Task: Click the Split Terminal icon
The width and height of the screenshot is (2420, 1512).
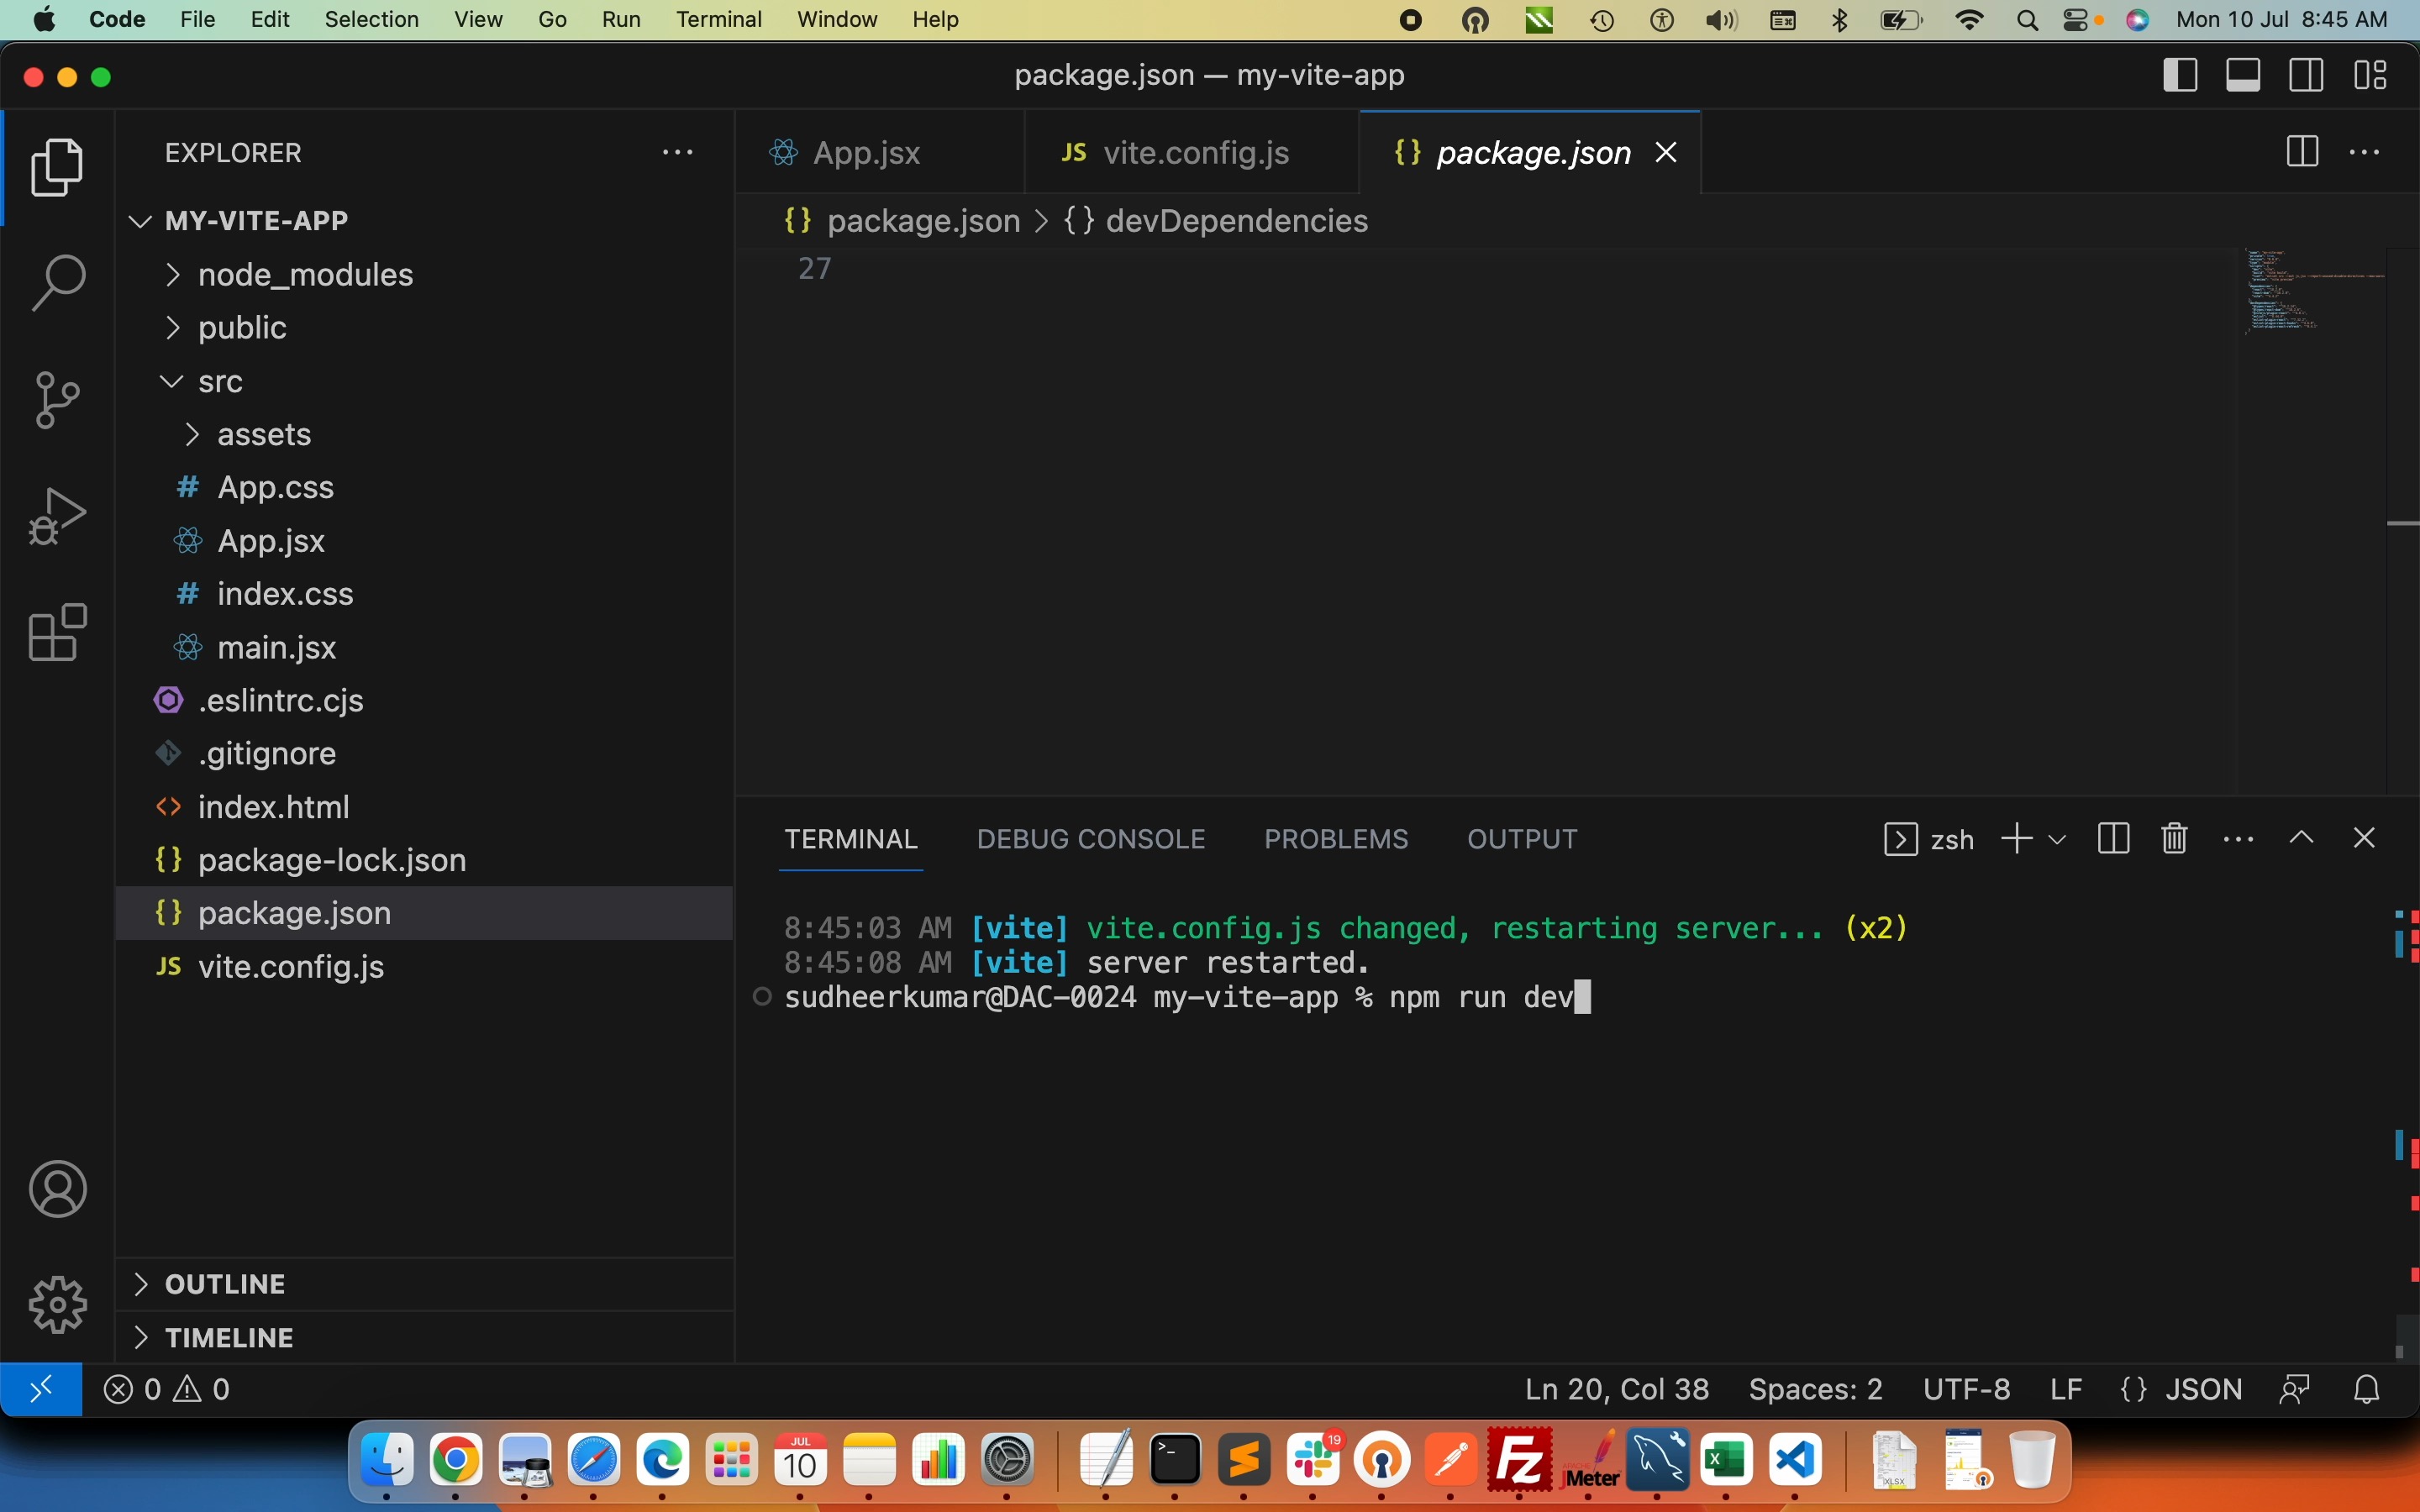Action: 2113,838
